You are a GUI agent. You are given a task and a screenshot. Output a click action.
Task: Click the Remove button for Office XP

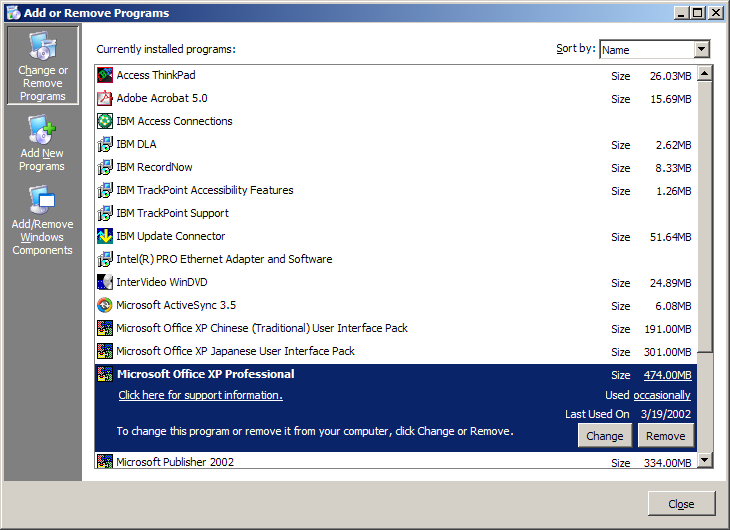pos(666,435)
